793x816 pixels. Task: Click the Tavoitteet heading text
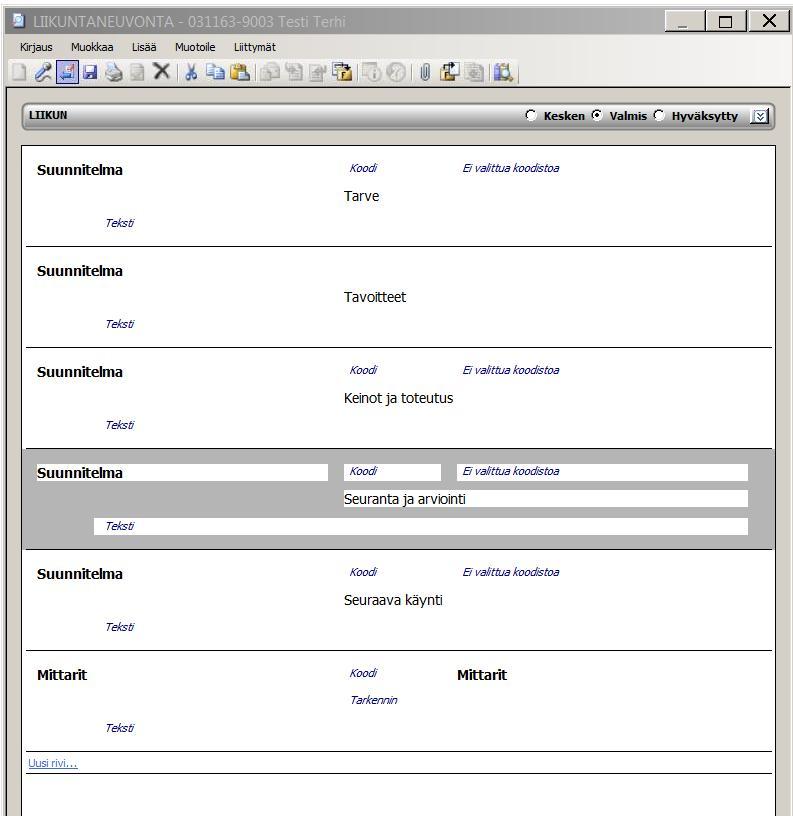coord(375,297)
